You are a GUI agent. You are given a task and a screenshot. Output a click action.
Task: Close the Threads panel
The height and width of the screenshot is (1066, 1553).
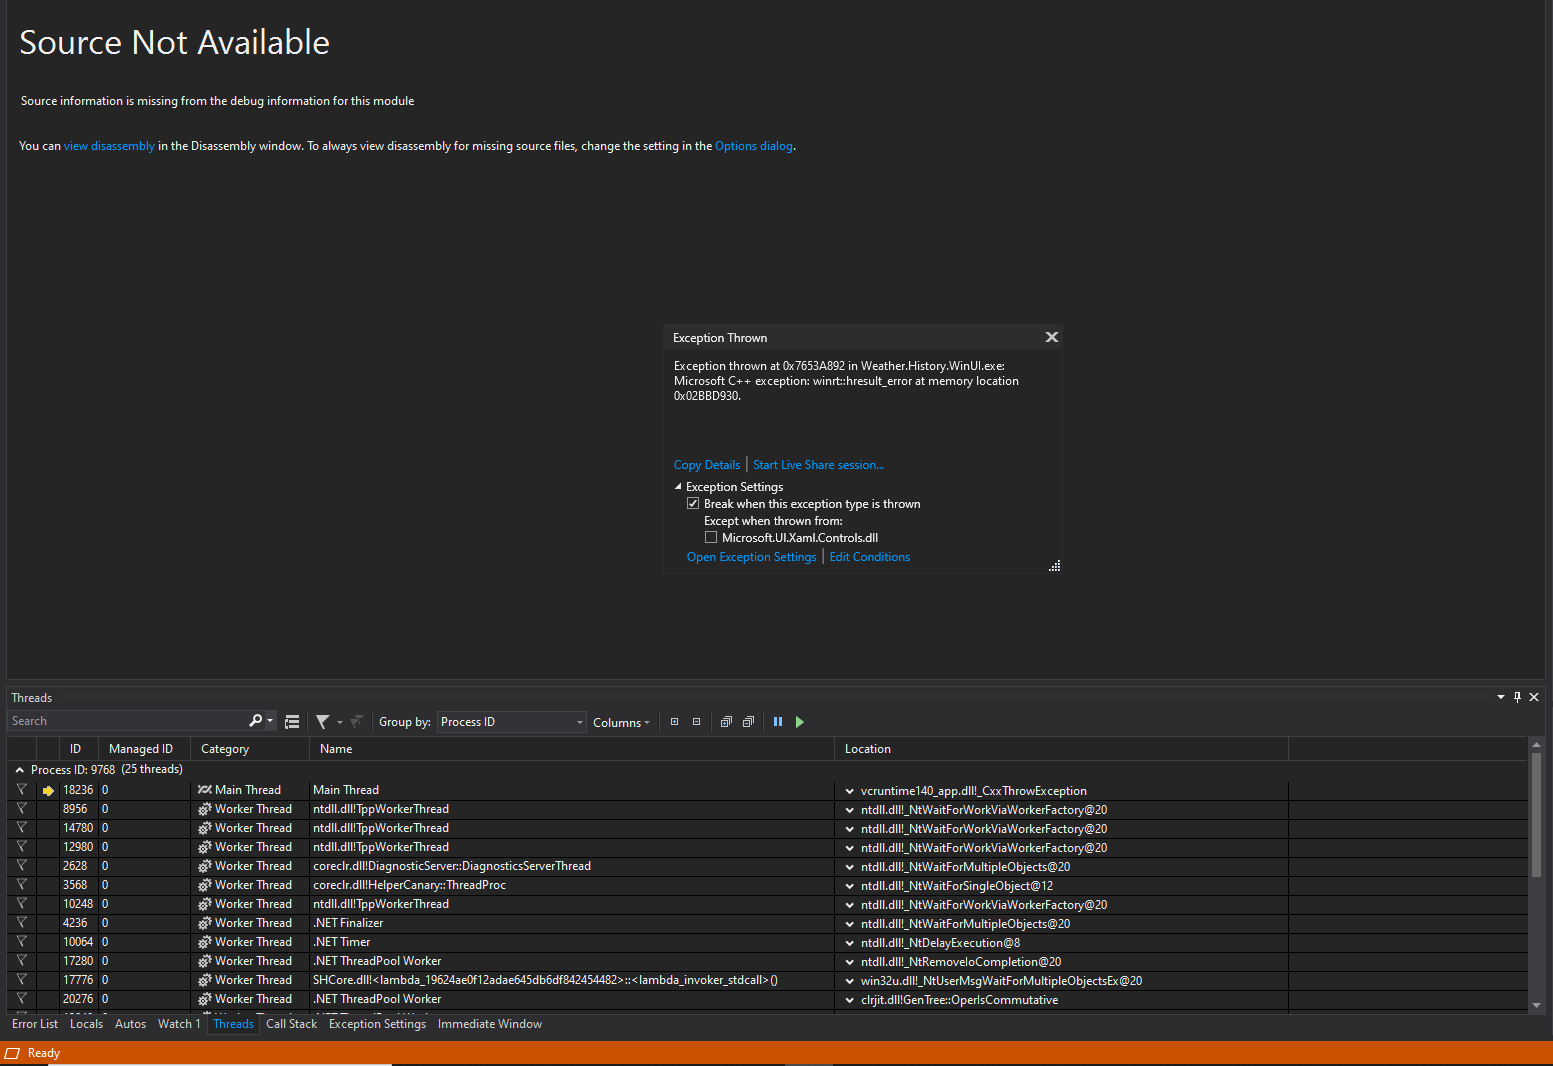tap(1534, 697)
